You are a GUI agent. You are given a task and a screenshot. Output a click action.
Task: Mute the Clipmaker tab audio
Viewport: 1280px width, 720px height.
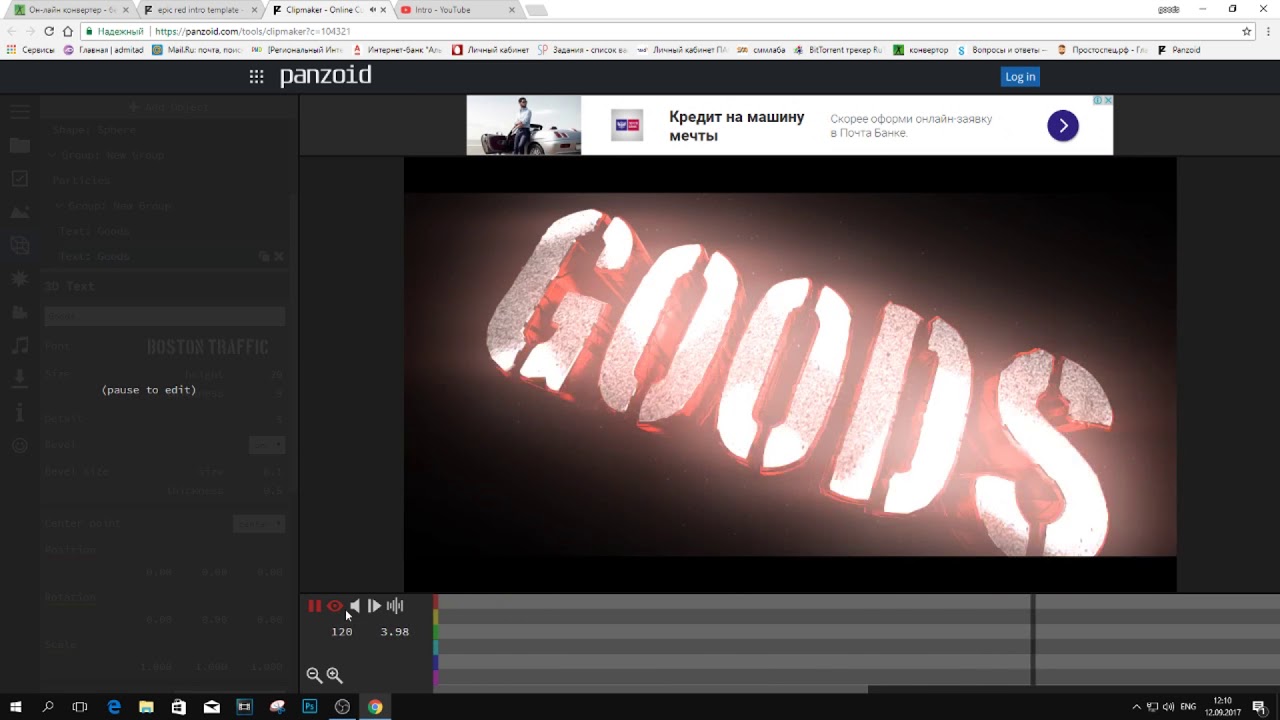373,10
